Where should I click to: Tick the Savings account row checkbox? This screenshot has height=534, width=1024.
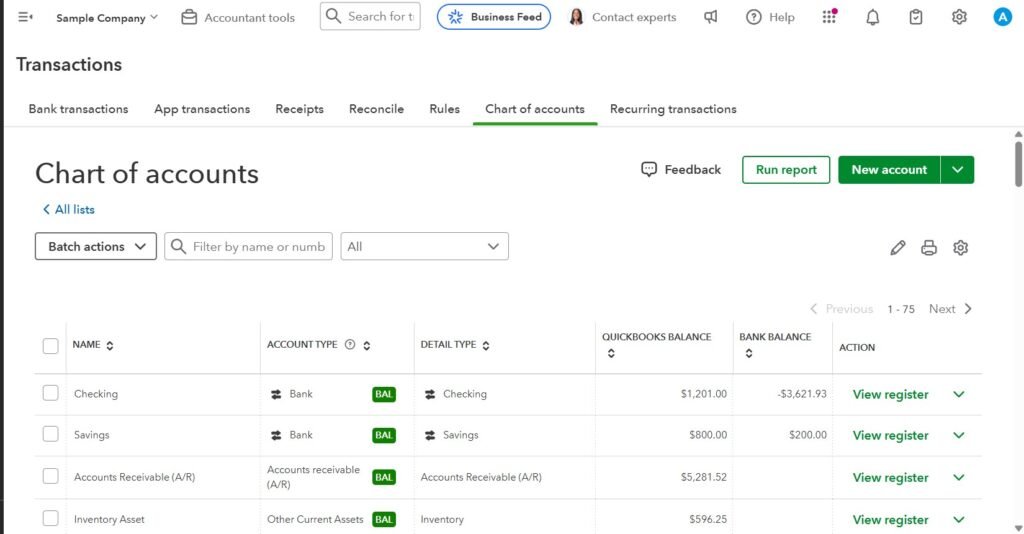51,434
